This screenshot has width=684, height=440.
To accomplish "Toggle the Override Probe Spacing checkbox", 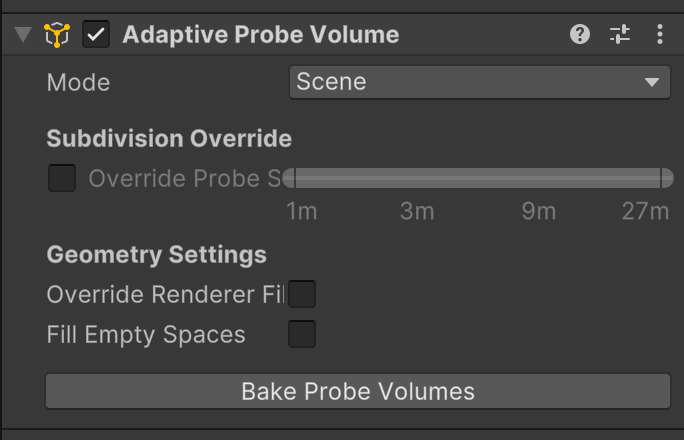I will tap(62, 179).
